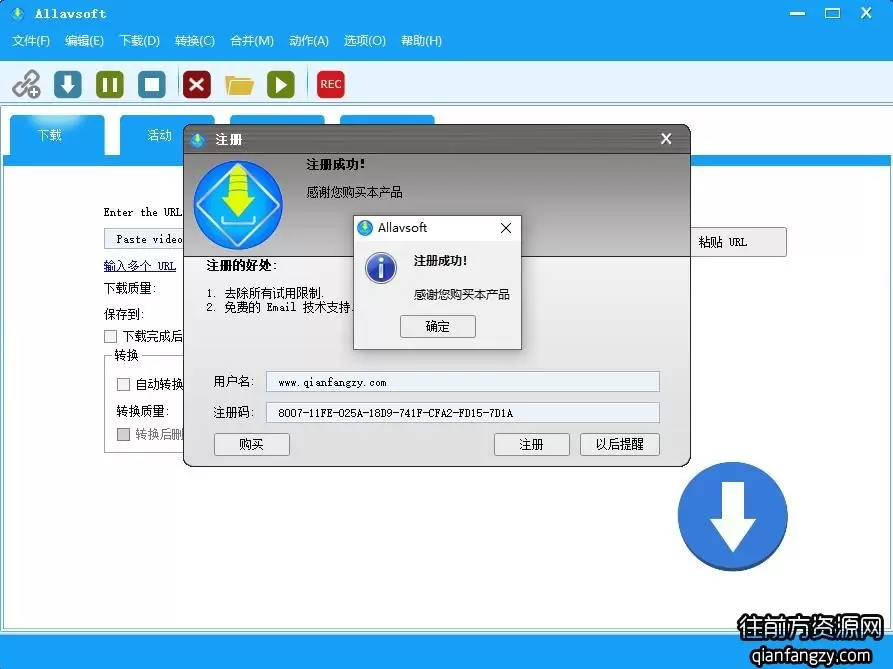Click the 注册 button
The width and height of the screenshot is (893, 669).
tap(531, 444)
